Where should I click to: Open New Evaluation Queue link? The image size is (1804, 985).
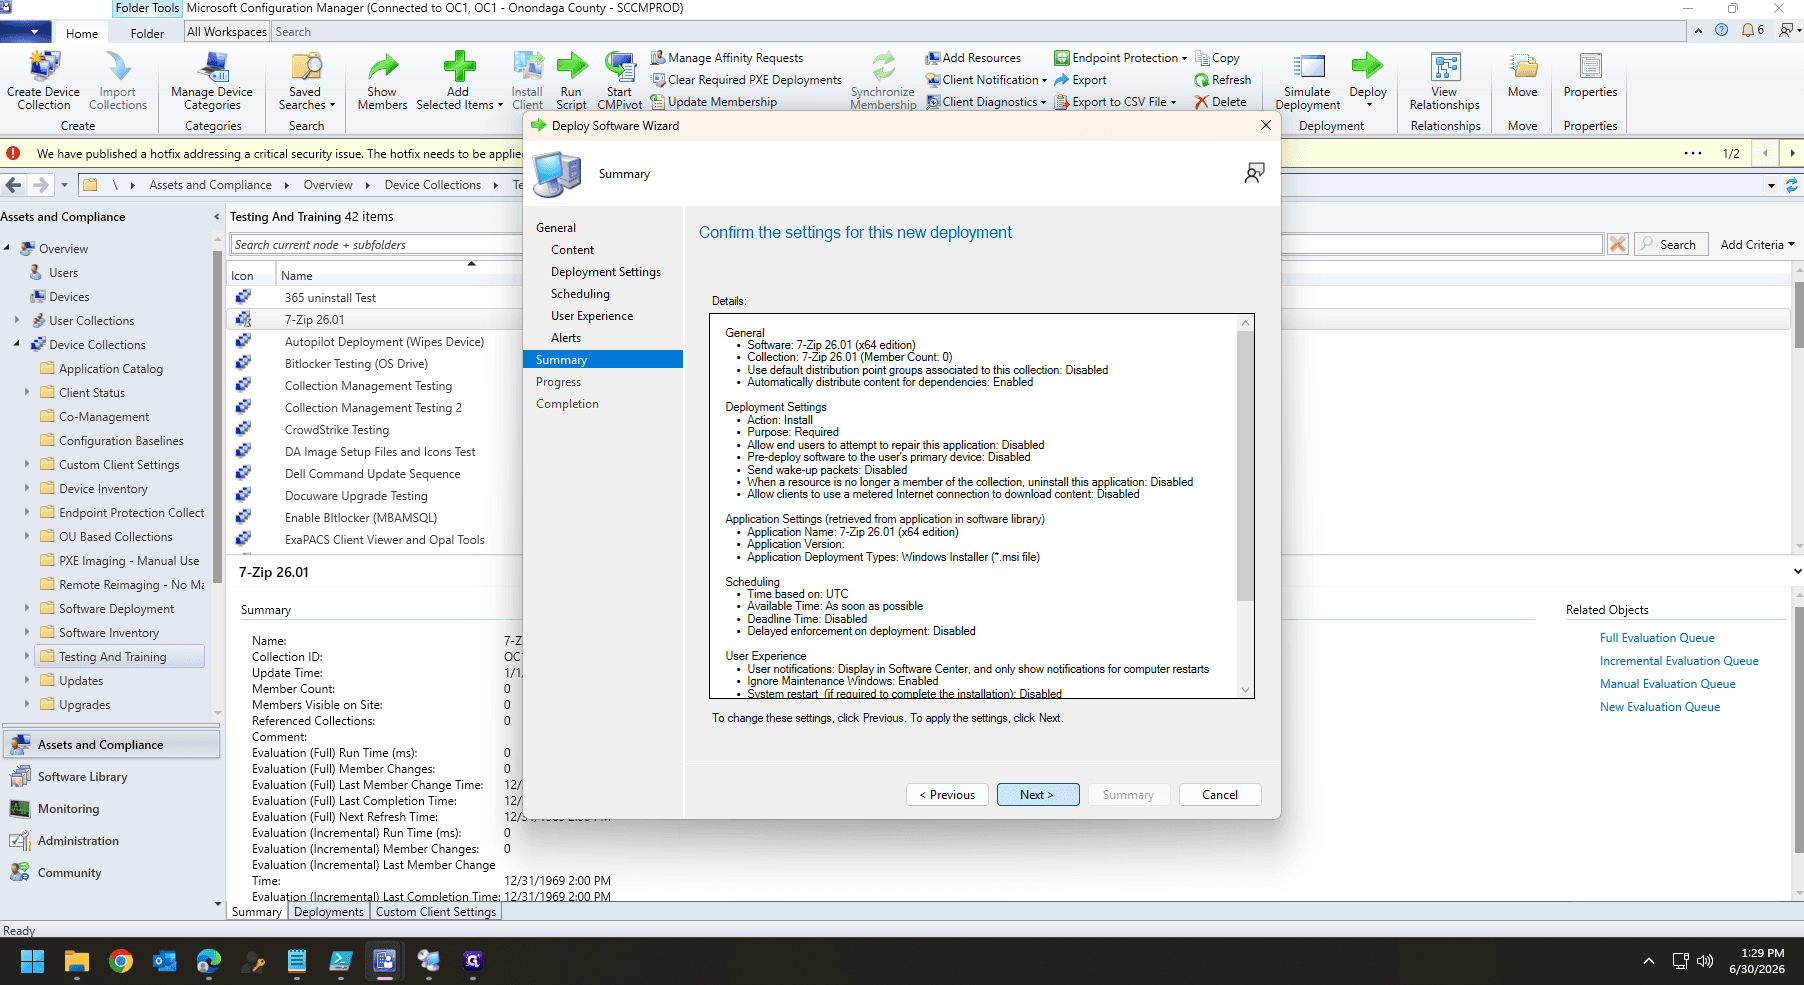click(1660, 707)
